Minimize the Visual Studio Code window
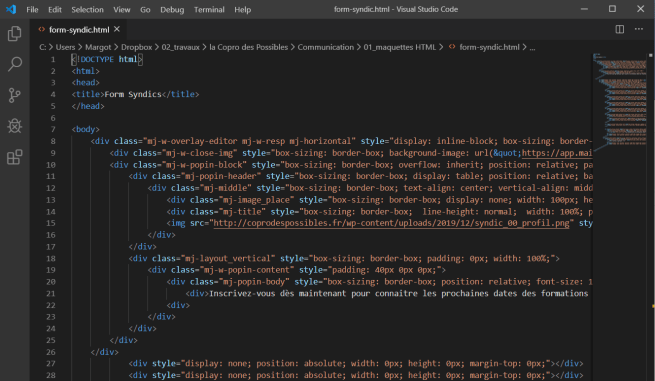 [x=584, y=9]
